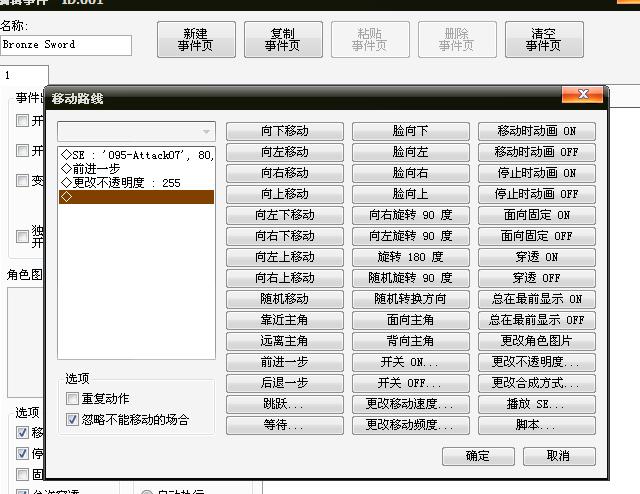The image size is (640, 494).
Task: Open 更改合成方式... dialog
Action: tap(537, 383)
